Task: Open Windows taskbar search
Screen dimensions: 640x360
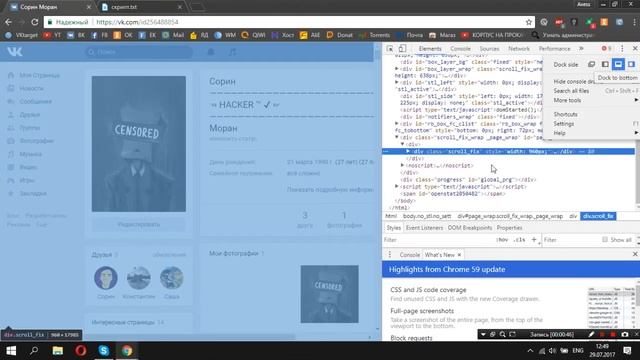Action: 34,351
